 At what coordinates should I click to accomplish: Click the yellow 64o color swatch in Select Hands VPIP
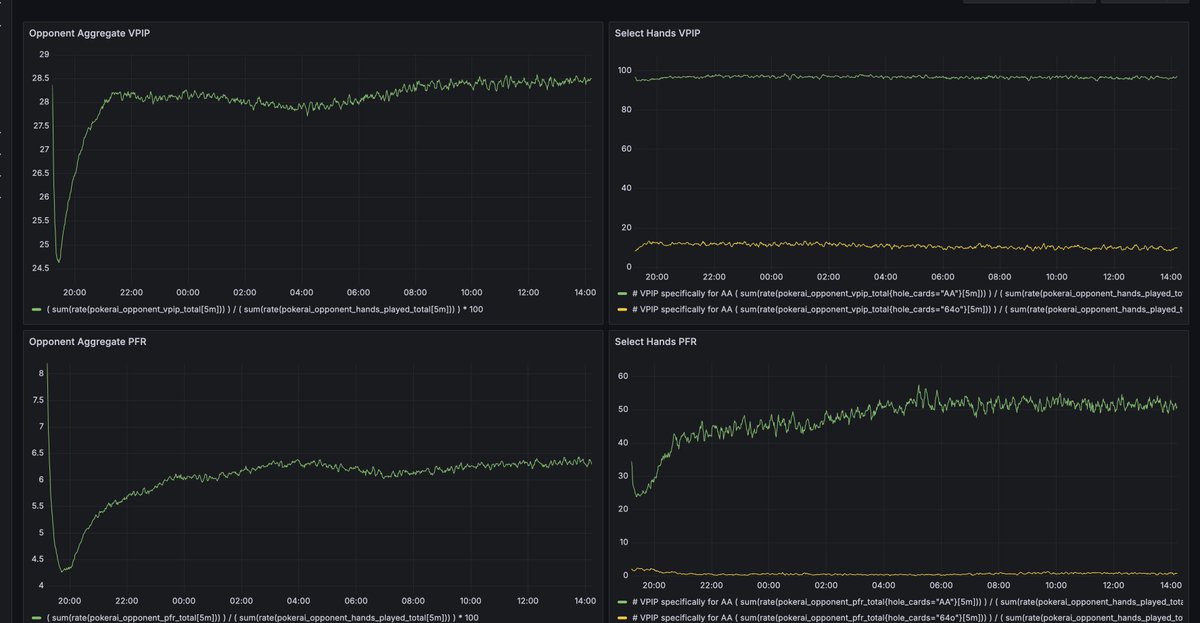tap(622, 309)
